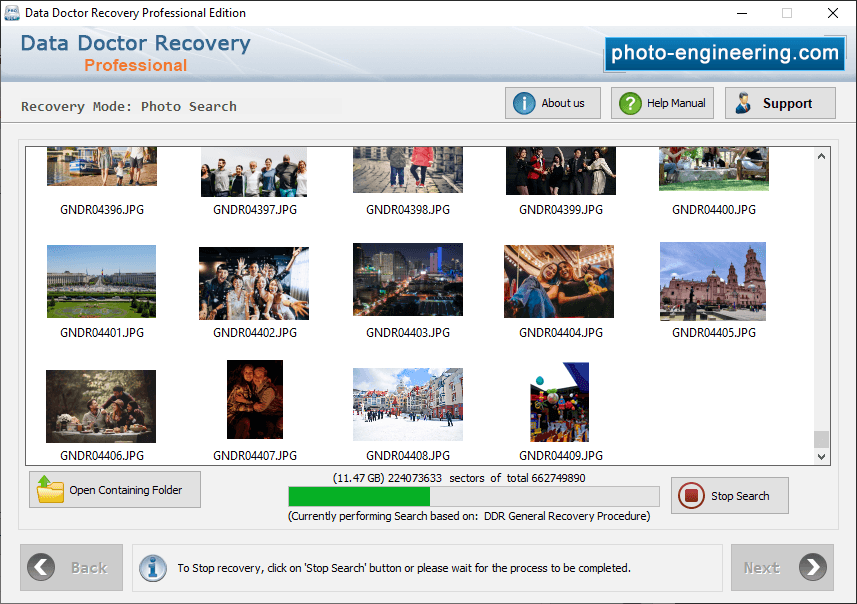The height and width of the screenshot is (604, 857).
Task: Click file name GNDR04405.JPG
Action: [714, 333]
